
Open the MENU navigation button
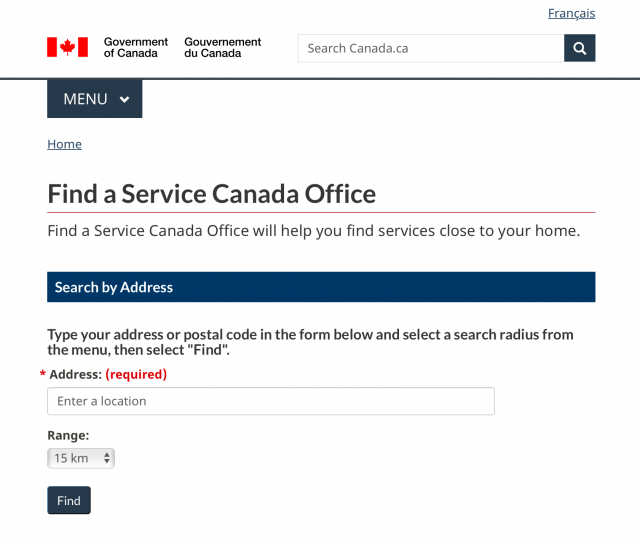95,99
